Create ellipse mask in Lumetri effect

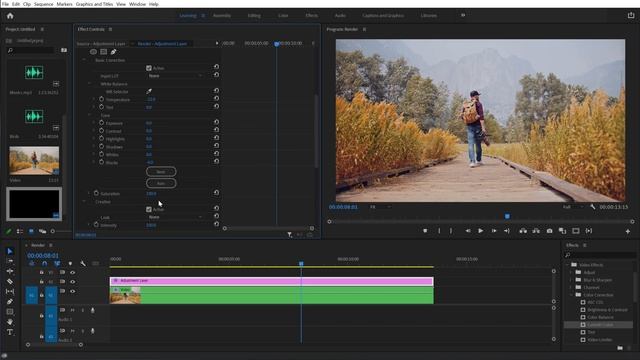pyautogui.click(x=93, y=52)
